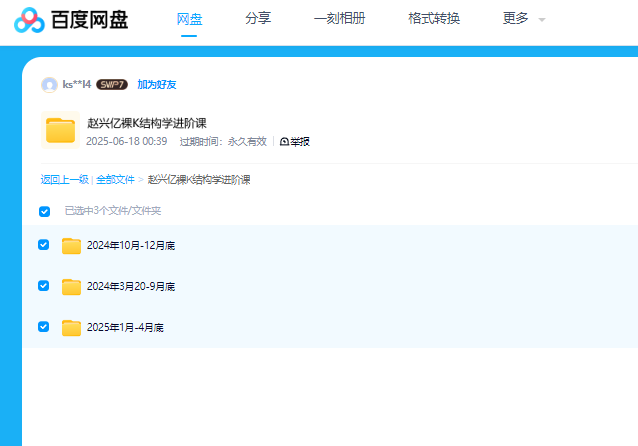
Task: Switch to the 分享 tab
Action: (x=257, y=18)
